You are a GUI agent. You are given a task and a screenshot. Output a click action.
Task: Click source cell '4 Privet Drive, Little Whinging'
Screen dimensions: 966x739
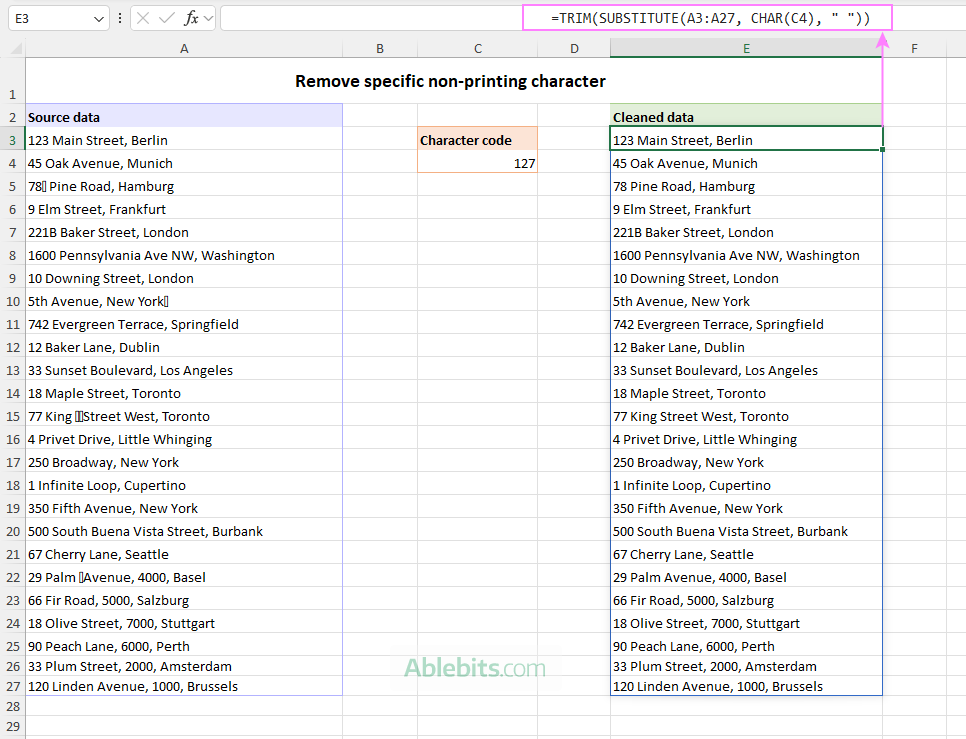point(184,437)
